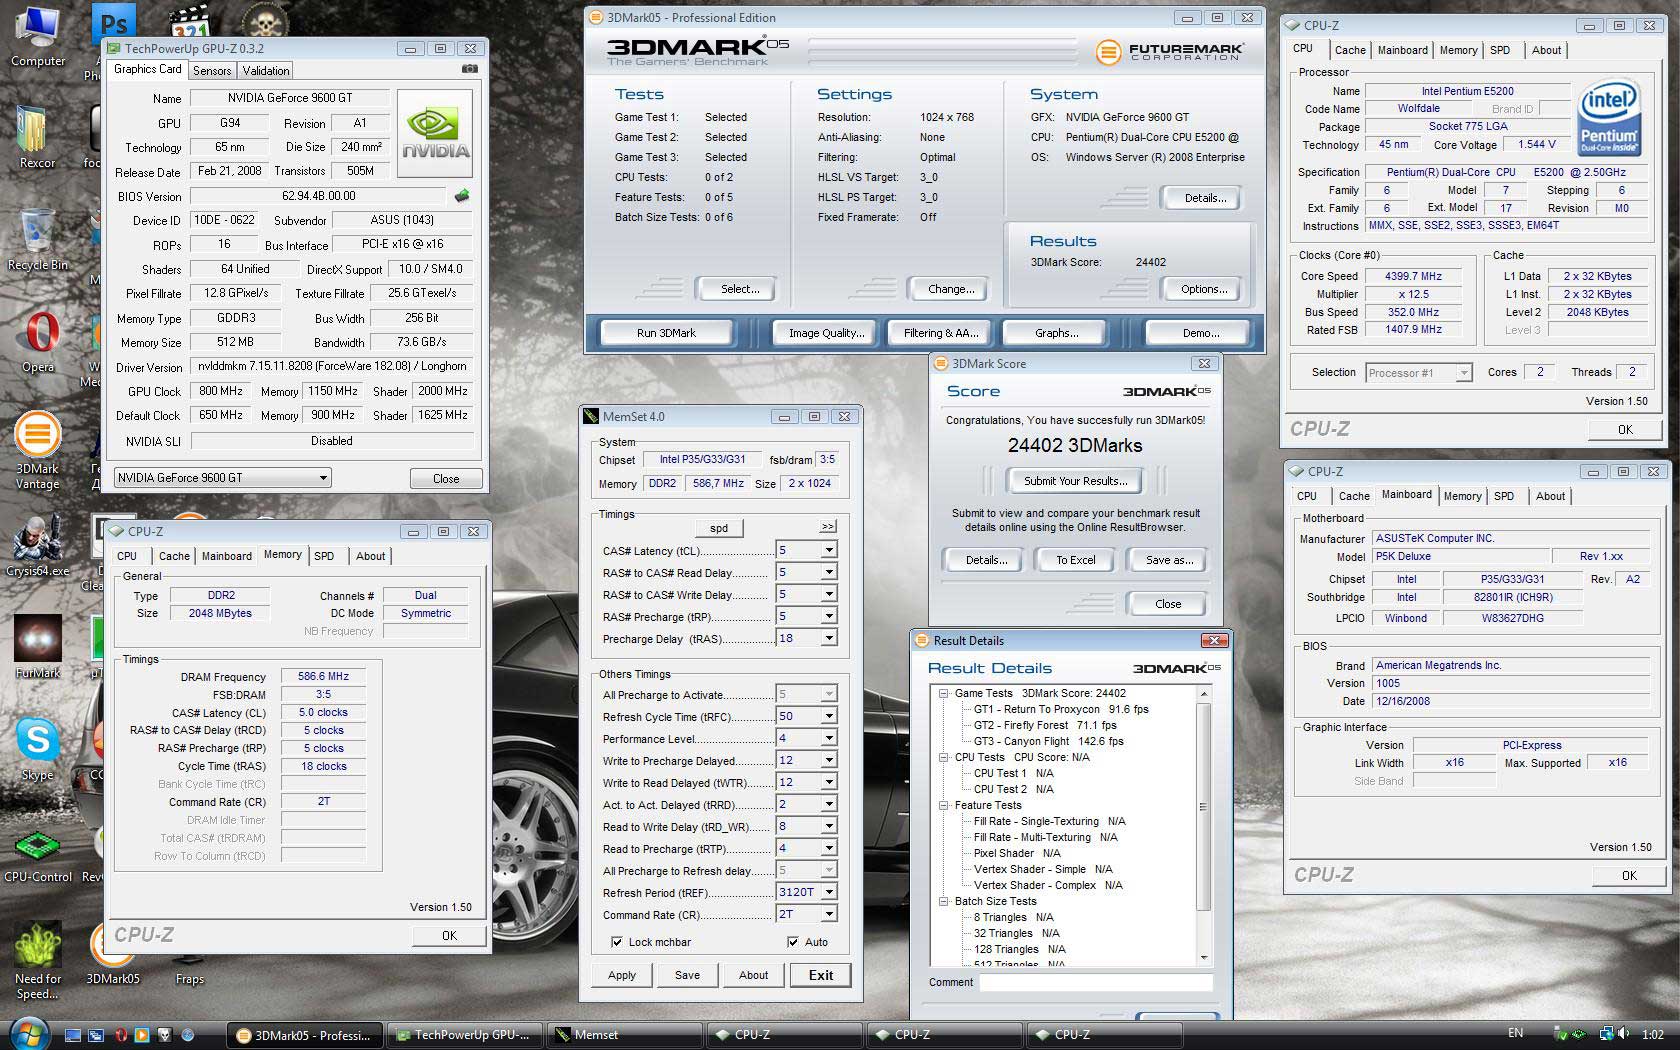Toggle the Auto checkbox in MemSet
The image size is (1680, 1050).
pos(793,942)
